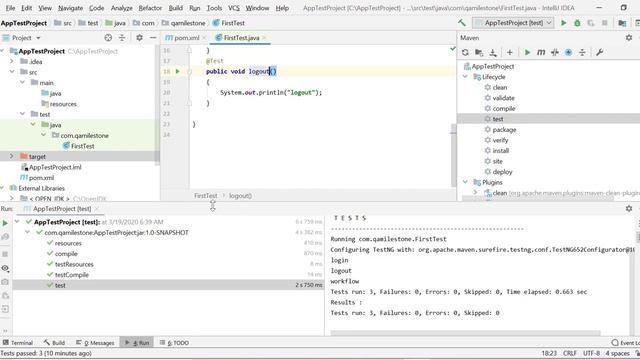Open the Terminal tool window
Image resolution: width=640 pixels, height=360 pixels.
(17, 342)
